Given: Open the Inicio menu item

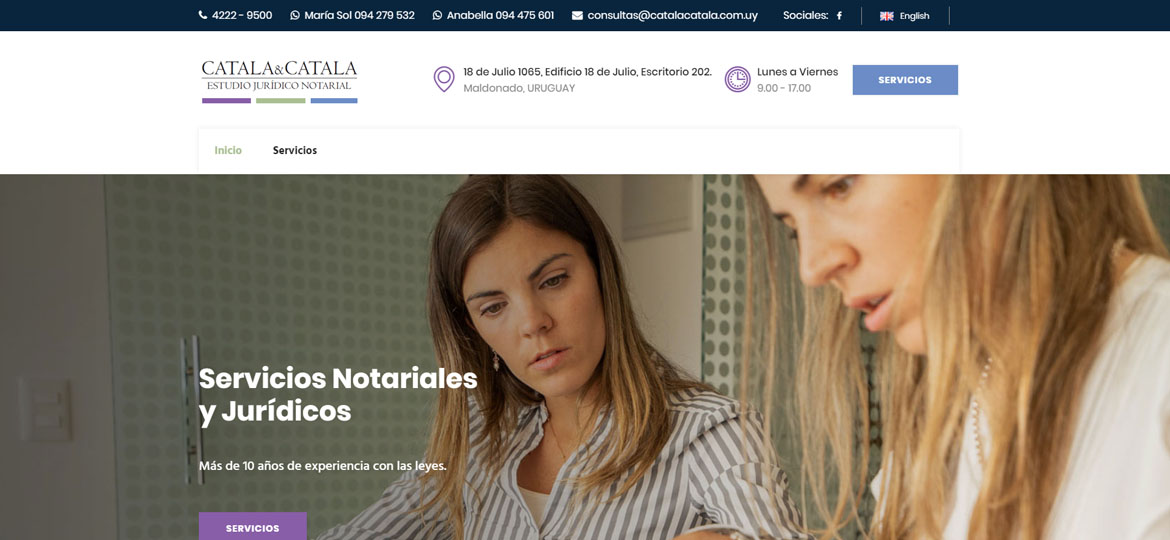Looking at the screenshot, I should 228,151.
